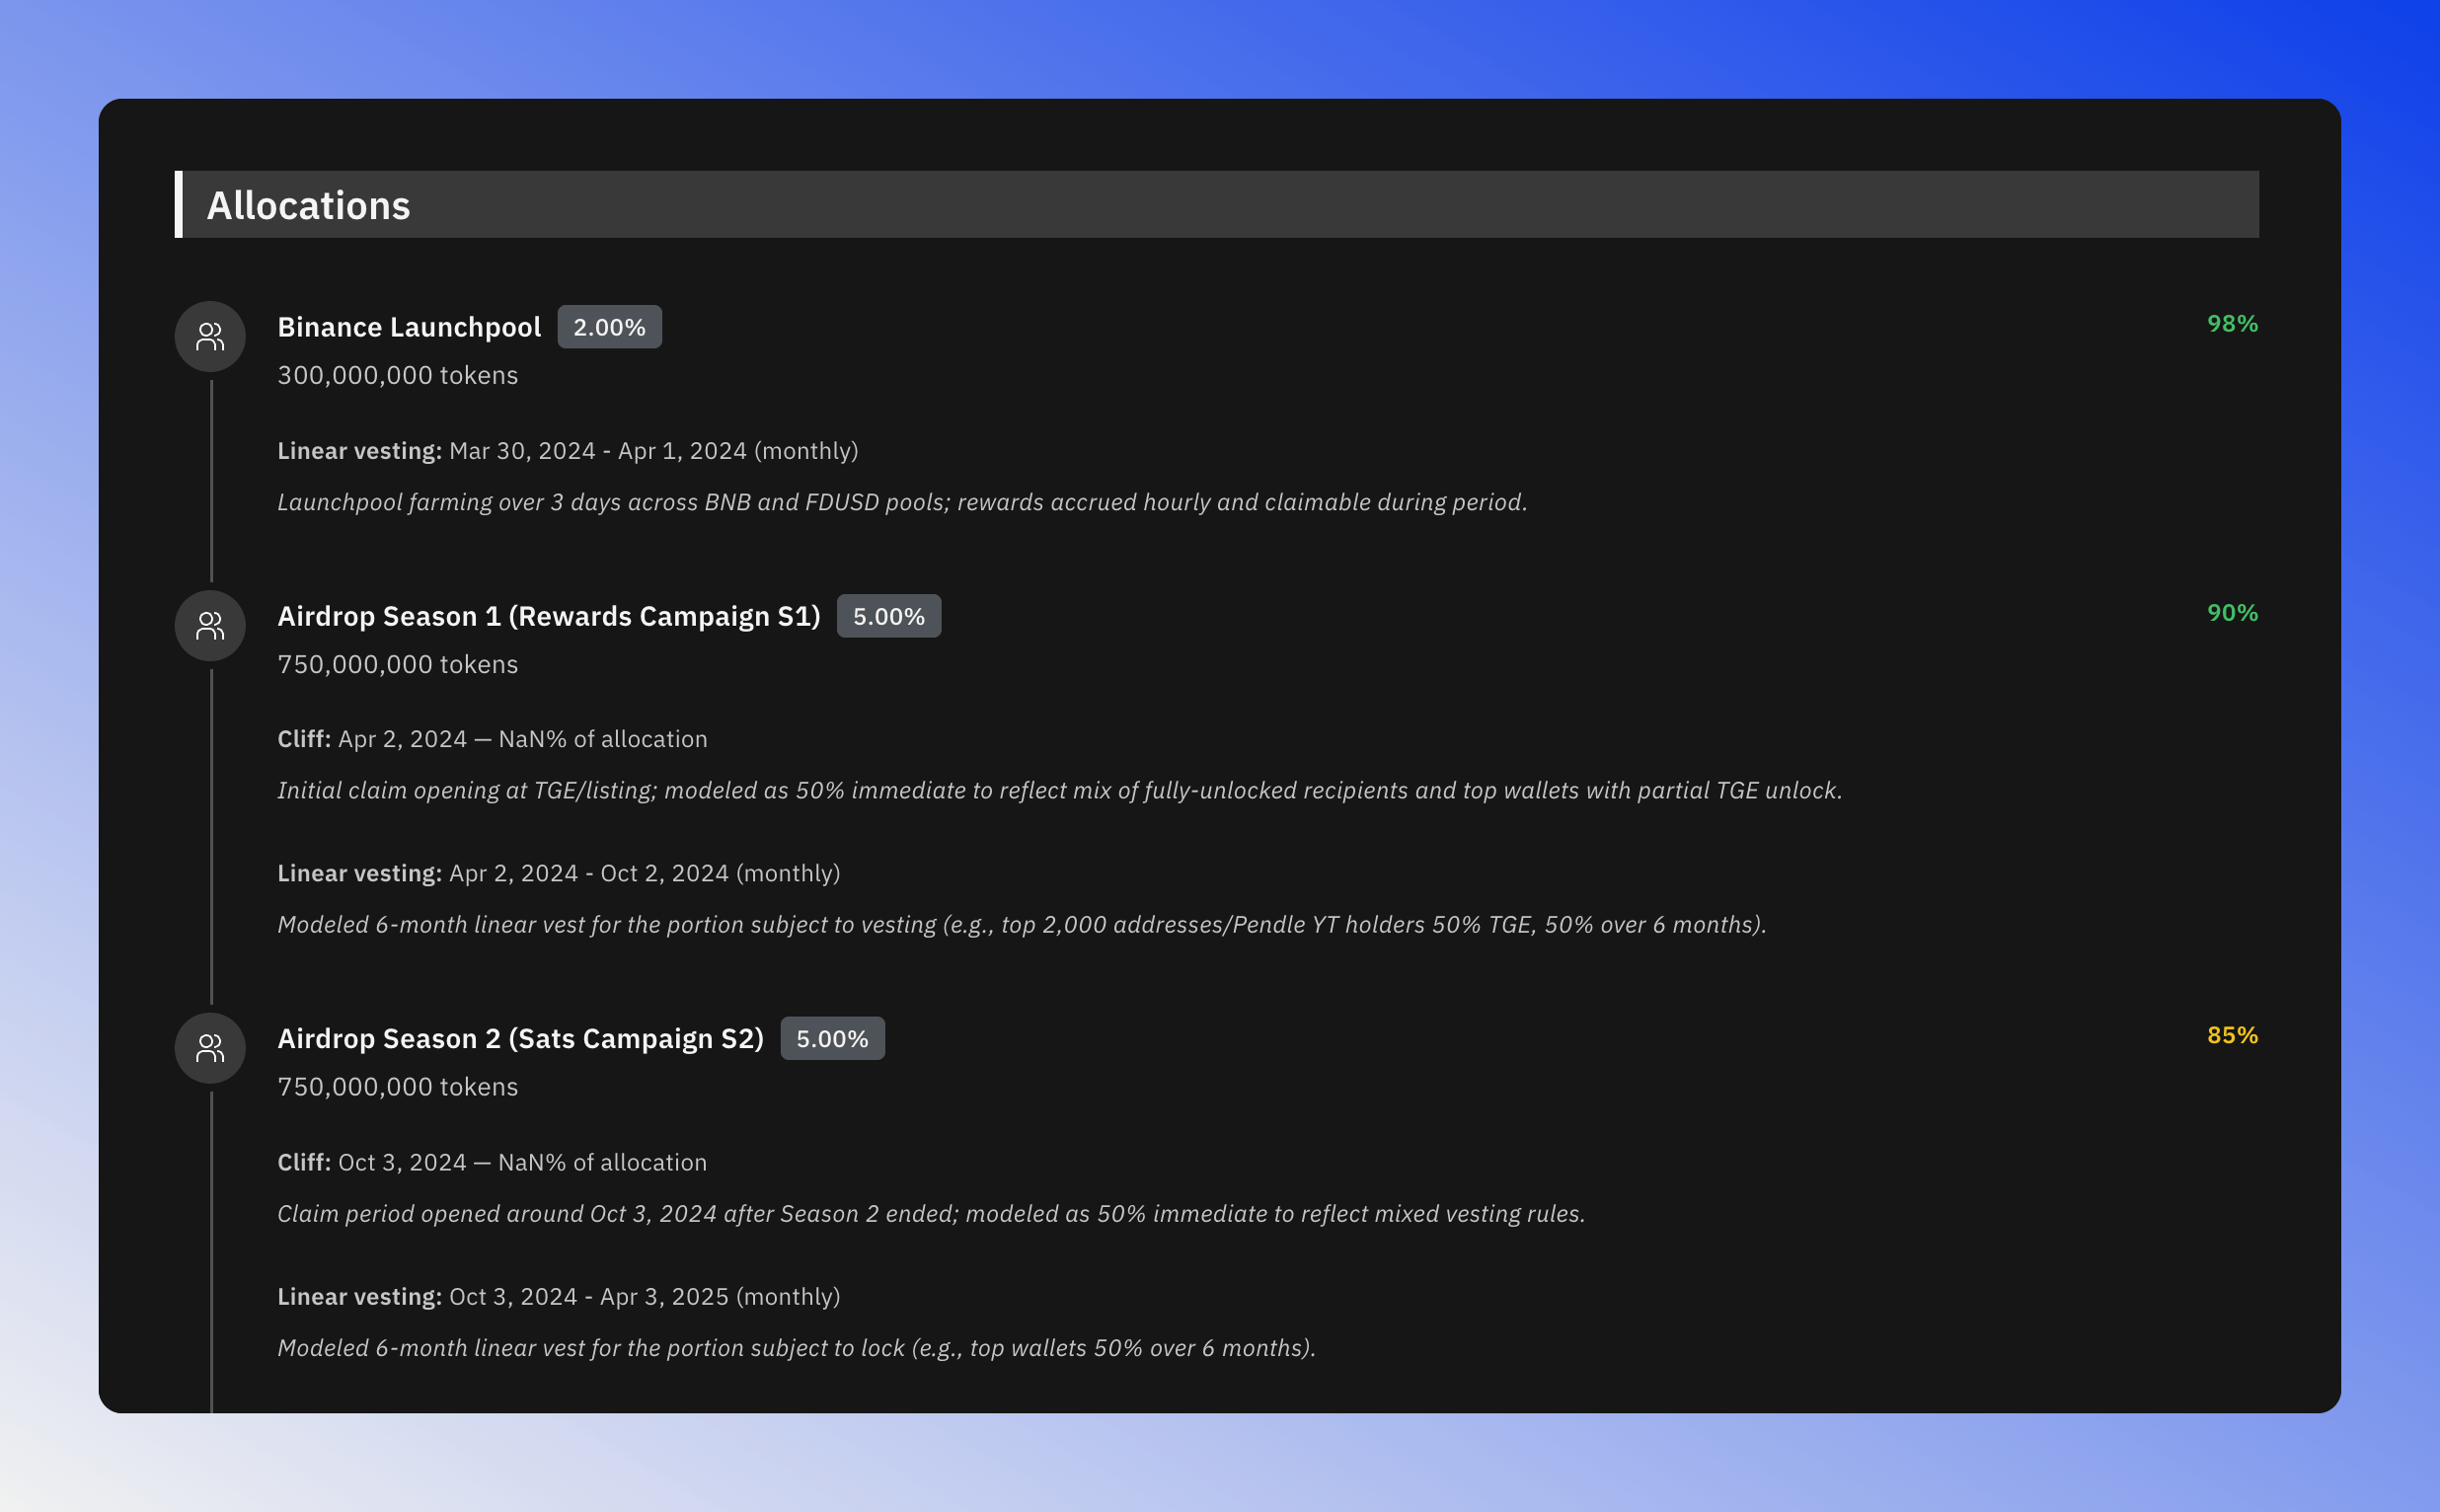Screen dimensions: 2440x1512
Task: Click the Allocations section header
Action: (308, 205)
